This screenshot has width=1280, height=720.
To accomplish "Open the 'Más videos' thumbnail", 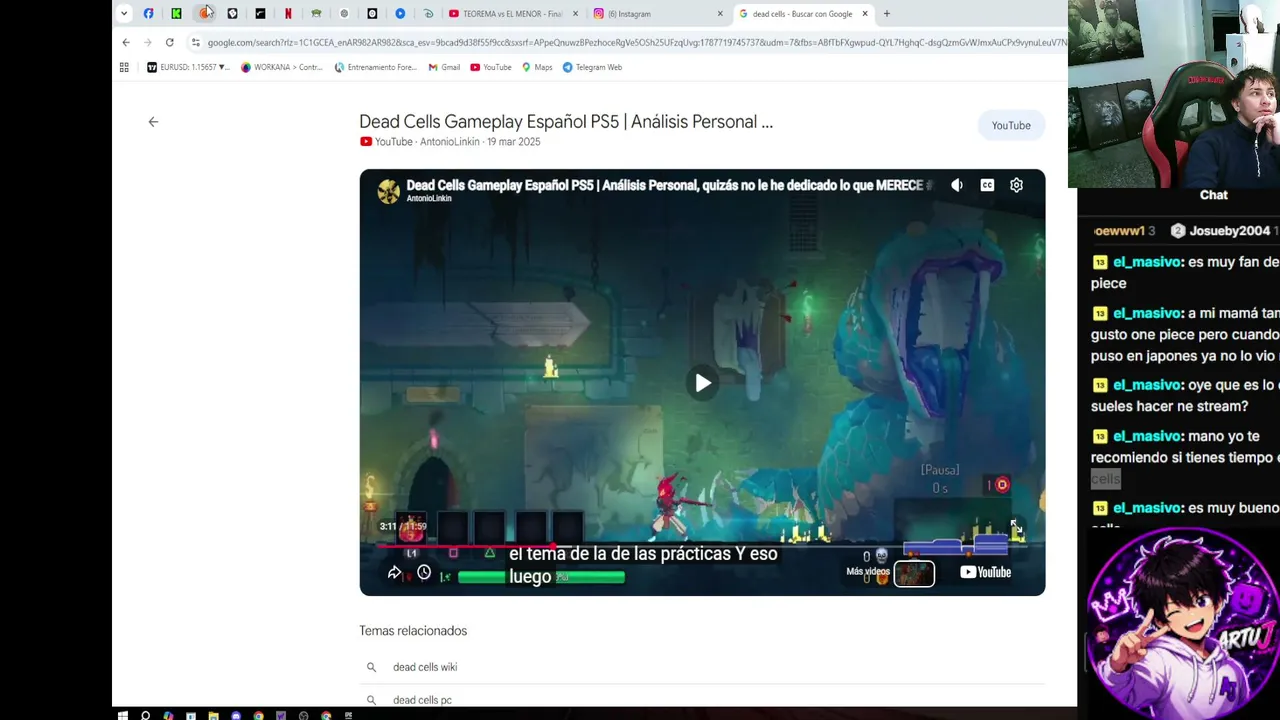I will point(913,573).
